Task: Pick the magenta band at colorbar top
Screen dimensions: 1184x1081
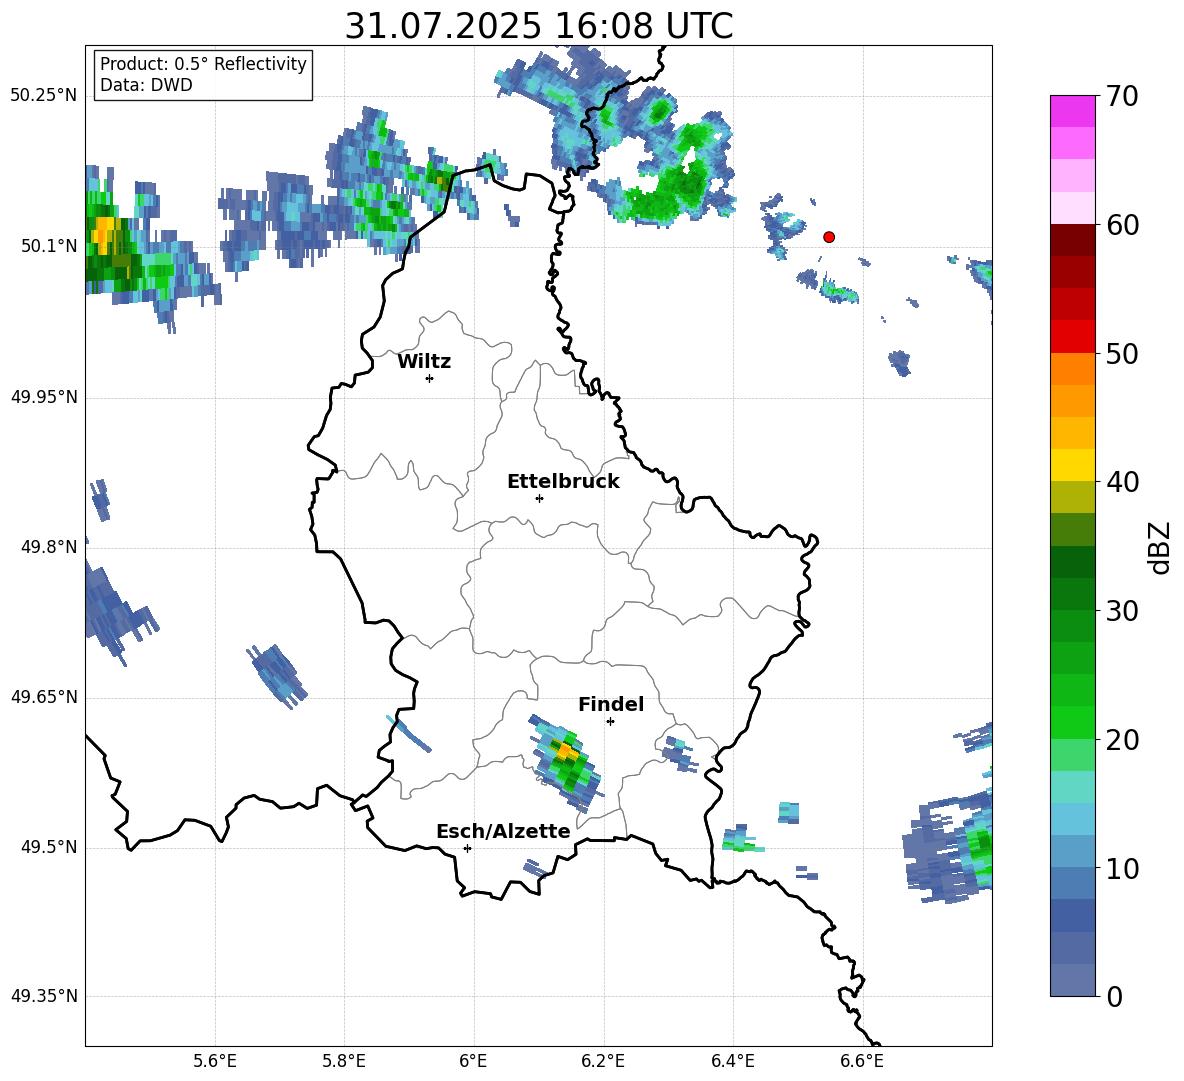Action: click(1072, 112)
